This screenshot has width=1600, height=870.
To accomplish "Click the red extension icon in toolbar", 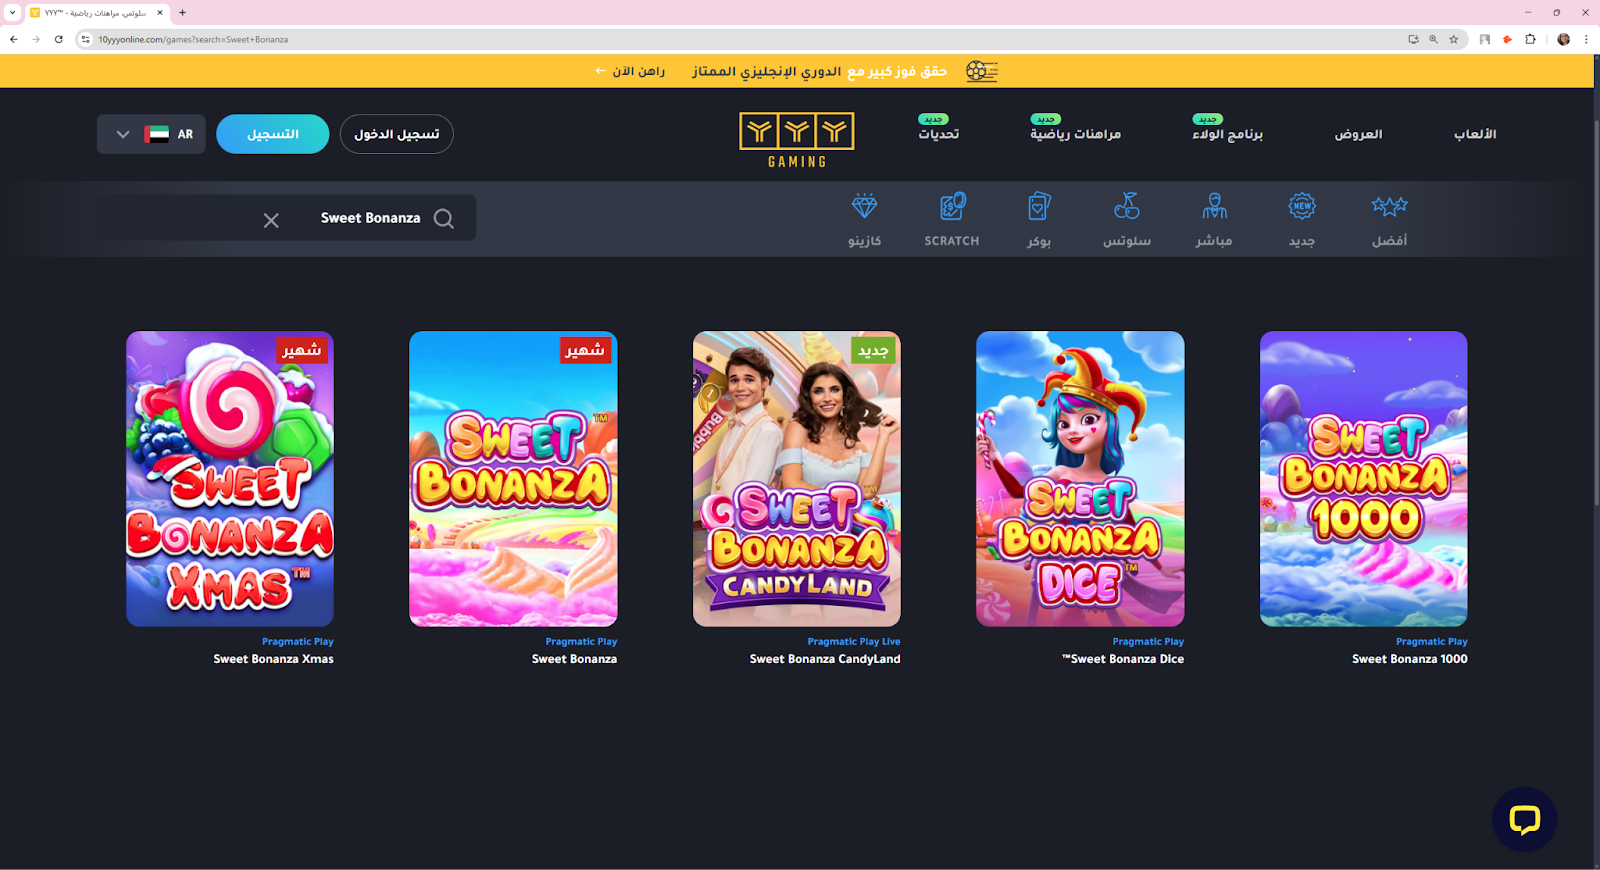I will click(1507, 39).
